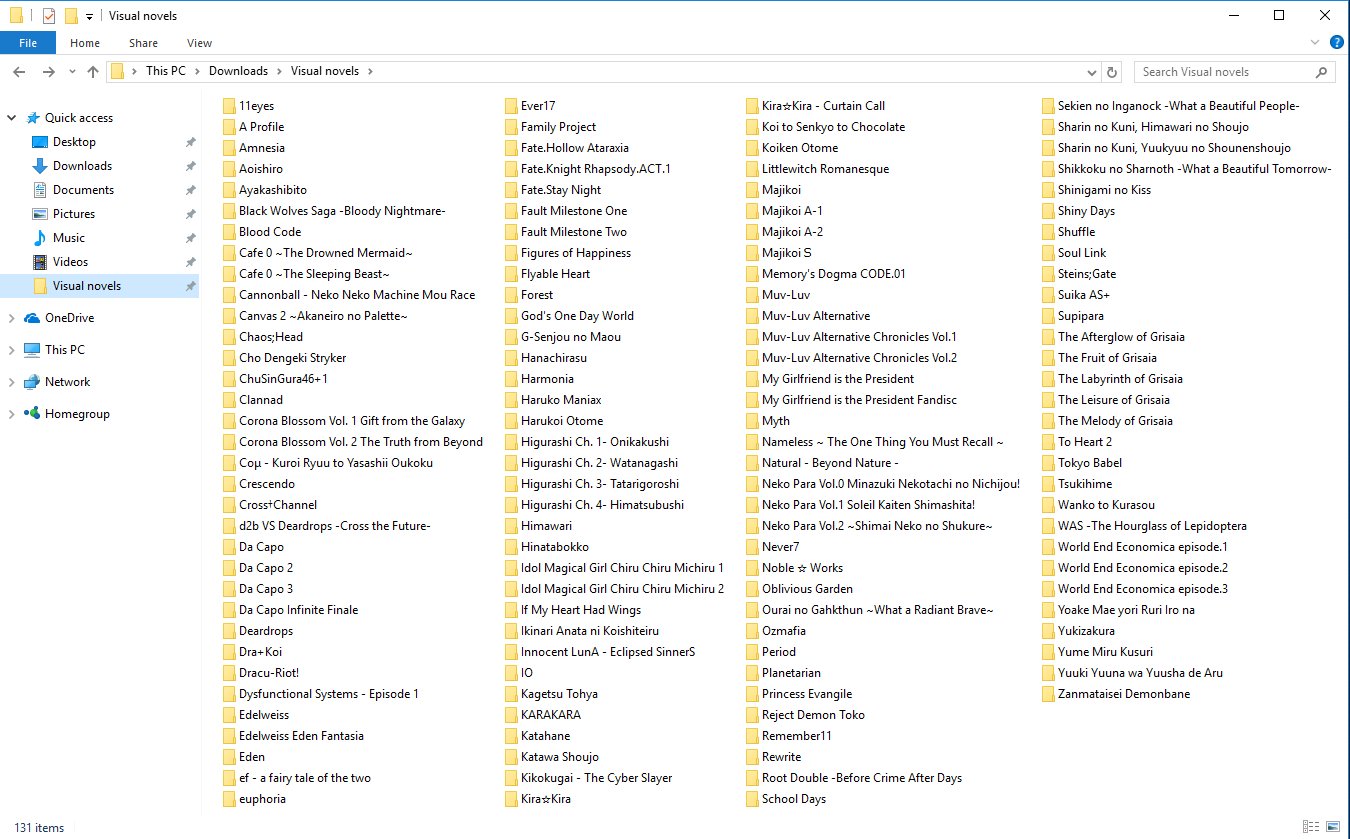
Task: Expand the Network tree node
Action: (12, 382)
